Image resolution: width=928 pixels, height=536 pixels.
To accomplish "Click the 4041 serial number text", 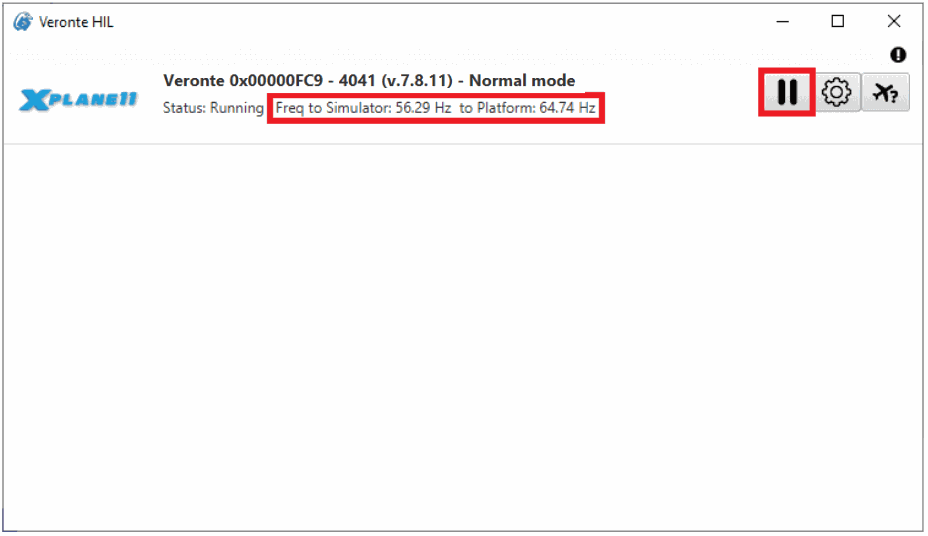I will pyautogui.click(x=356, y=81).
